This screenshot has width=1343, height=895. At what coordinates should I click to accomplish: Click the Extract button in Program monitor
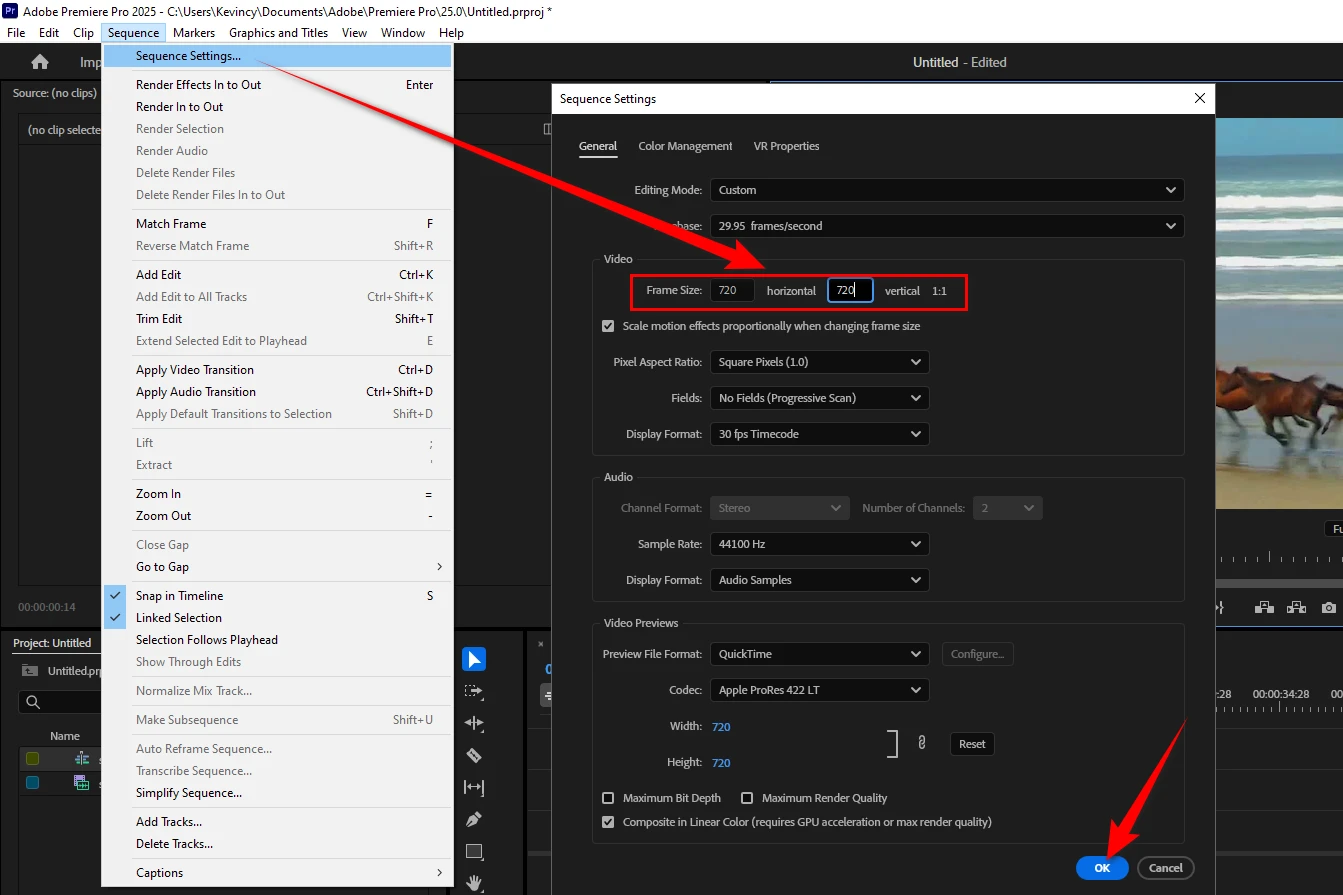1296,607
